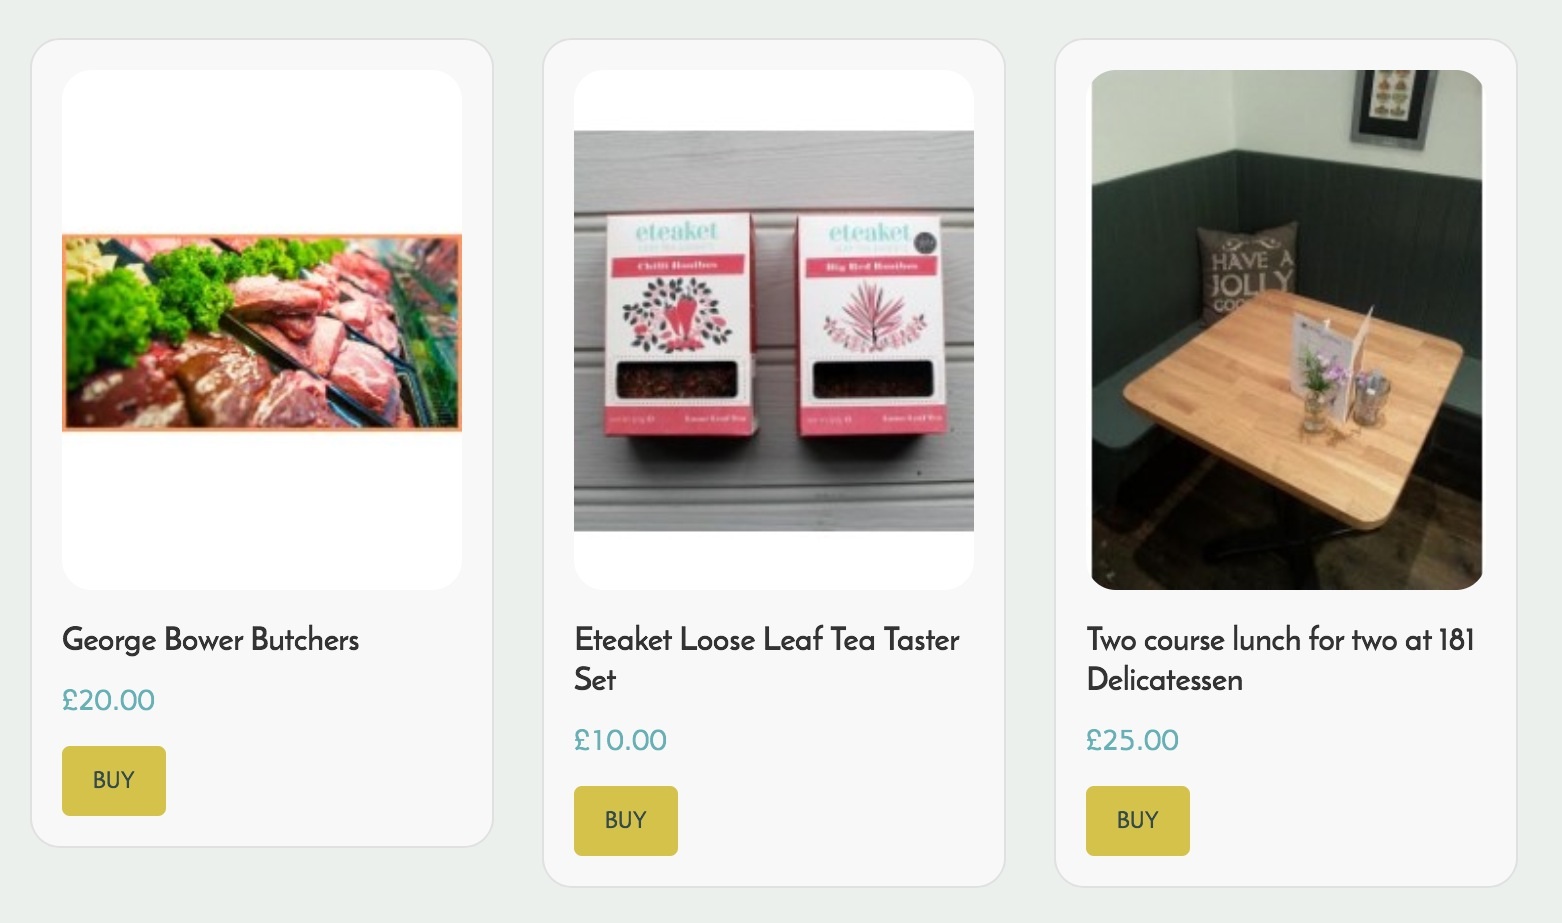Click the framed picture on the deli wall

(1393, 107)
